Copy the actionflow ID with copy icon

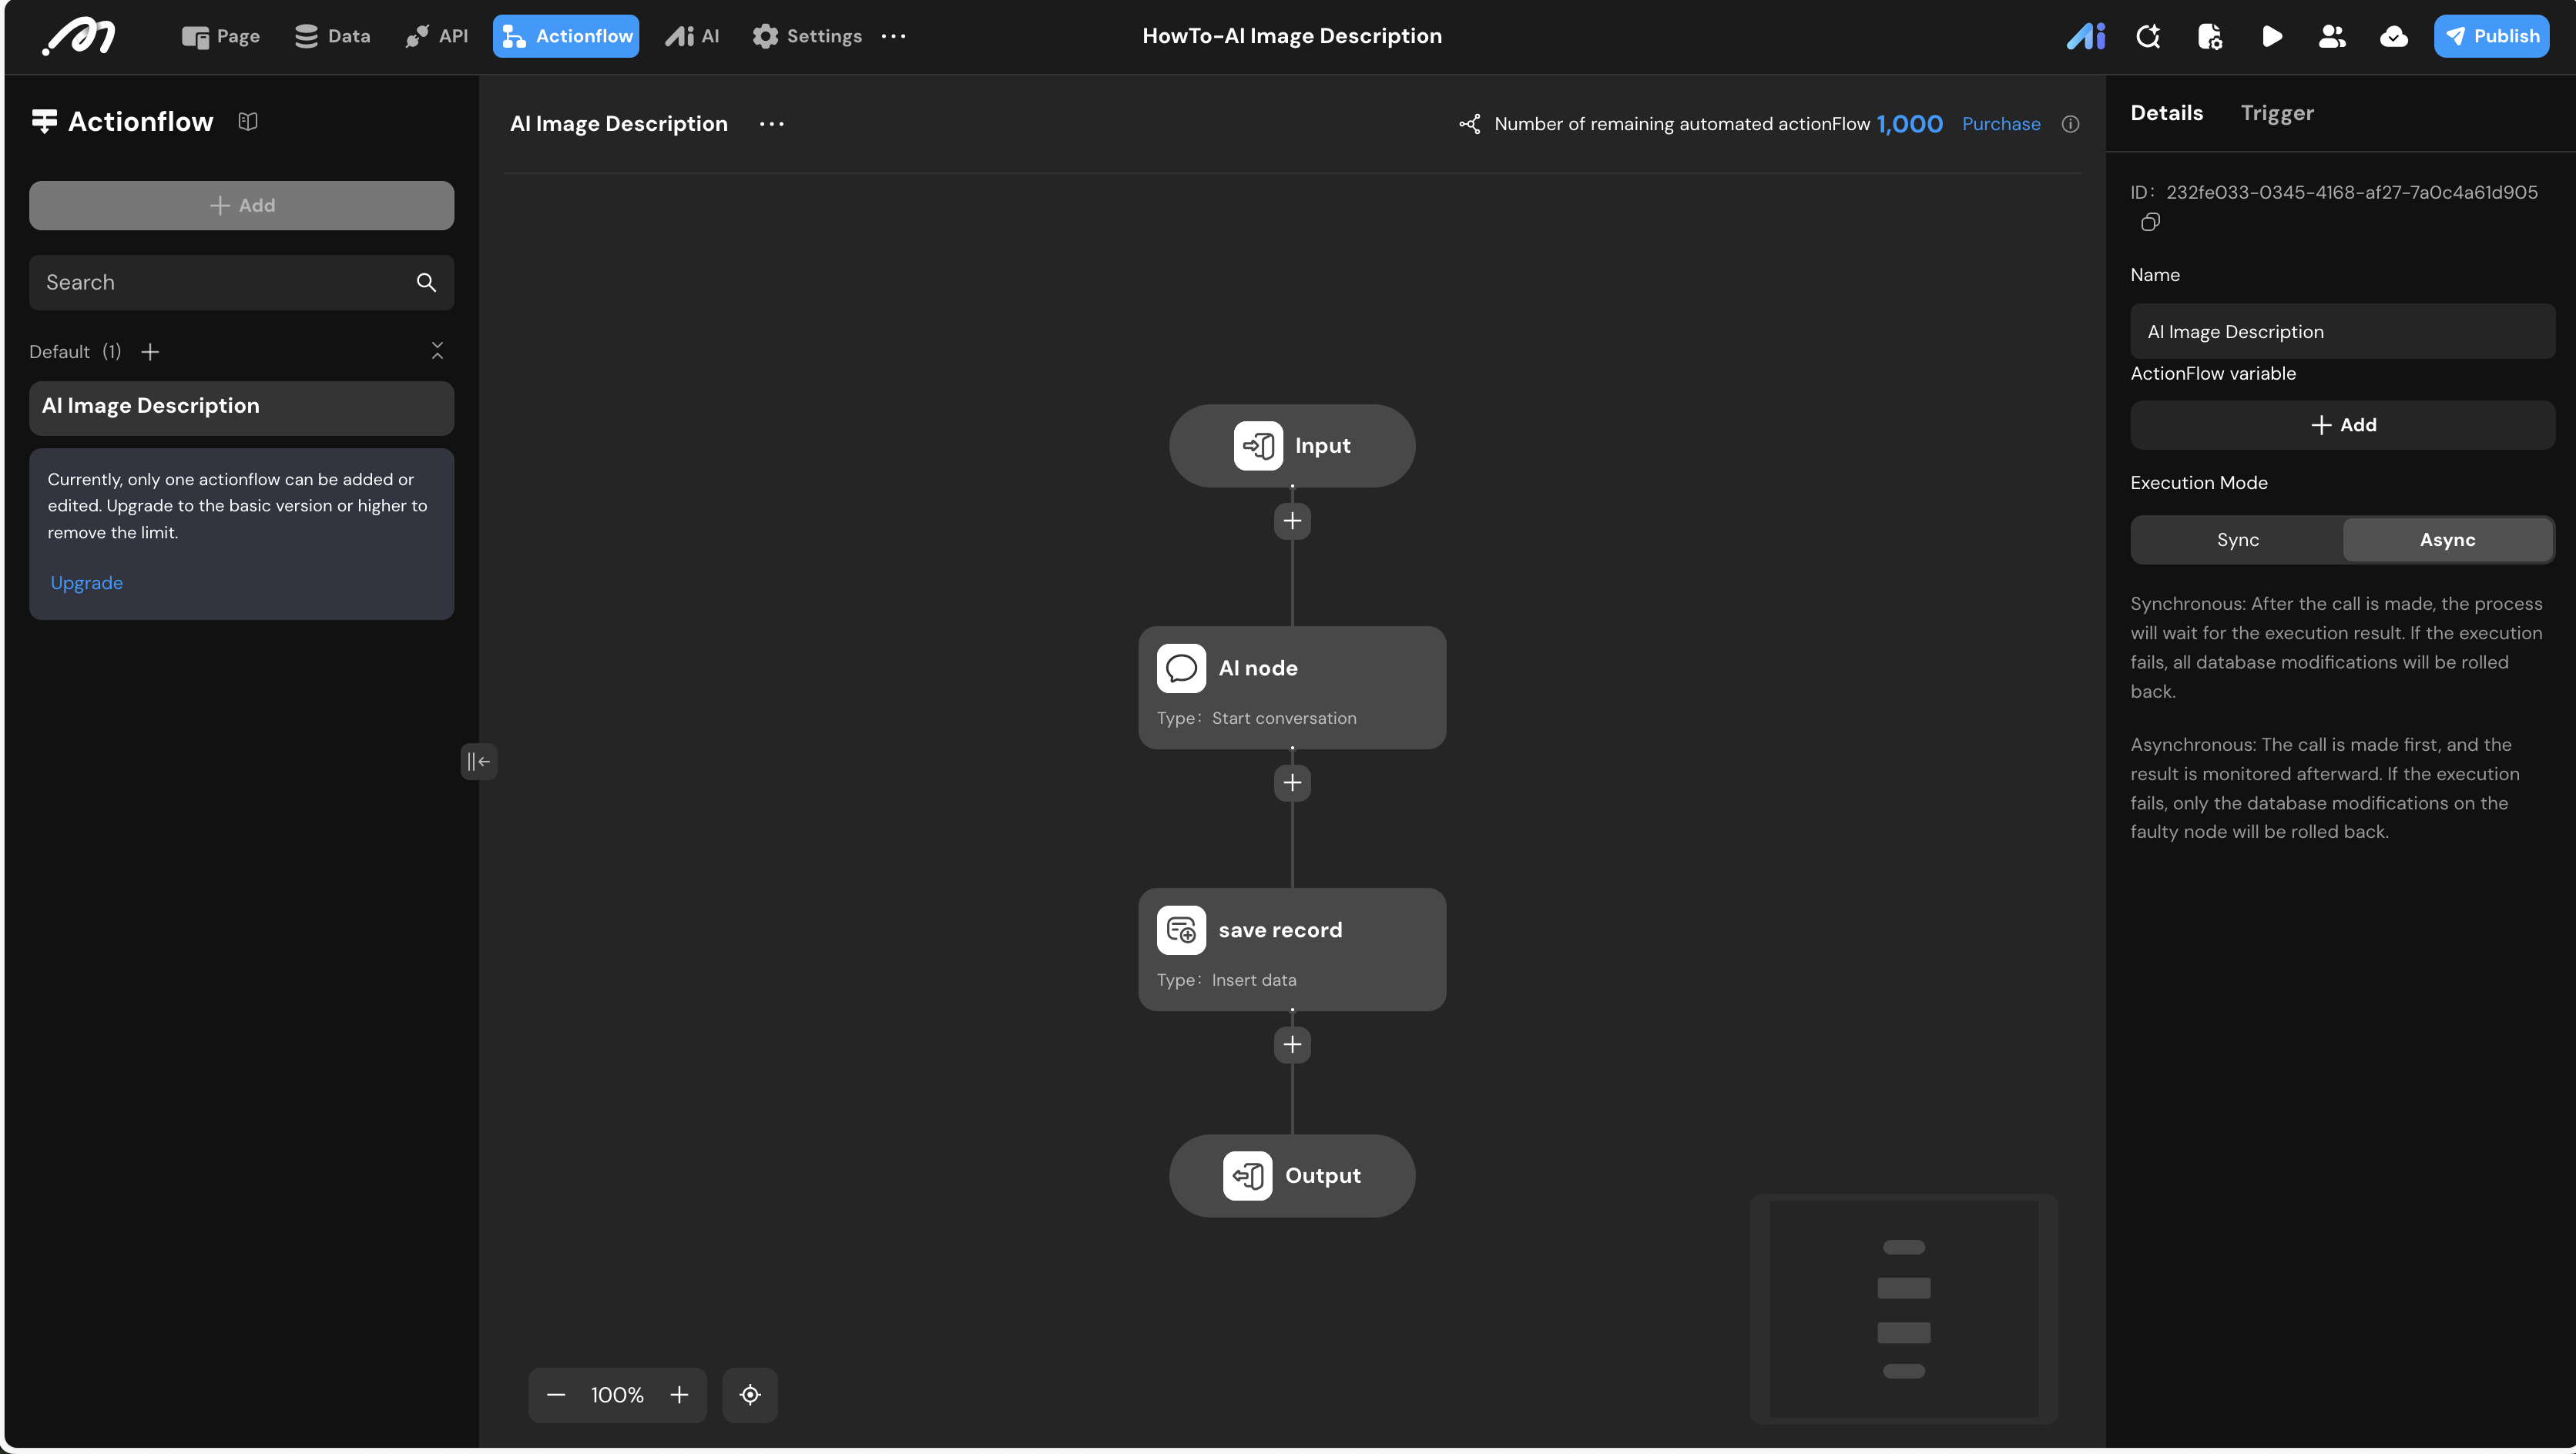pos(2150,222)
